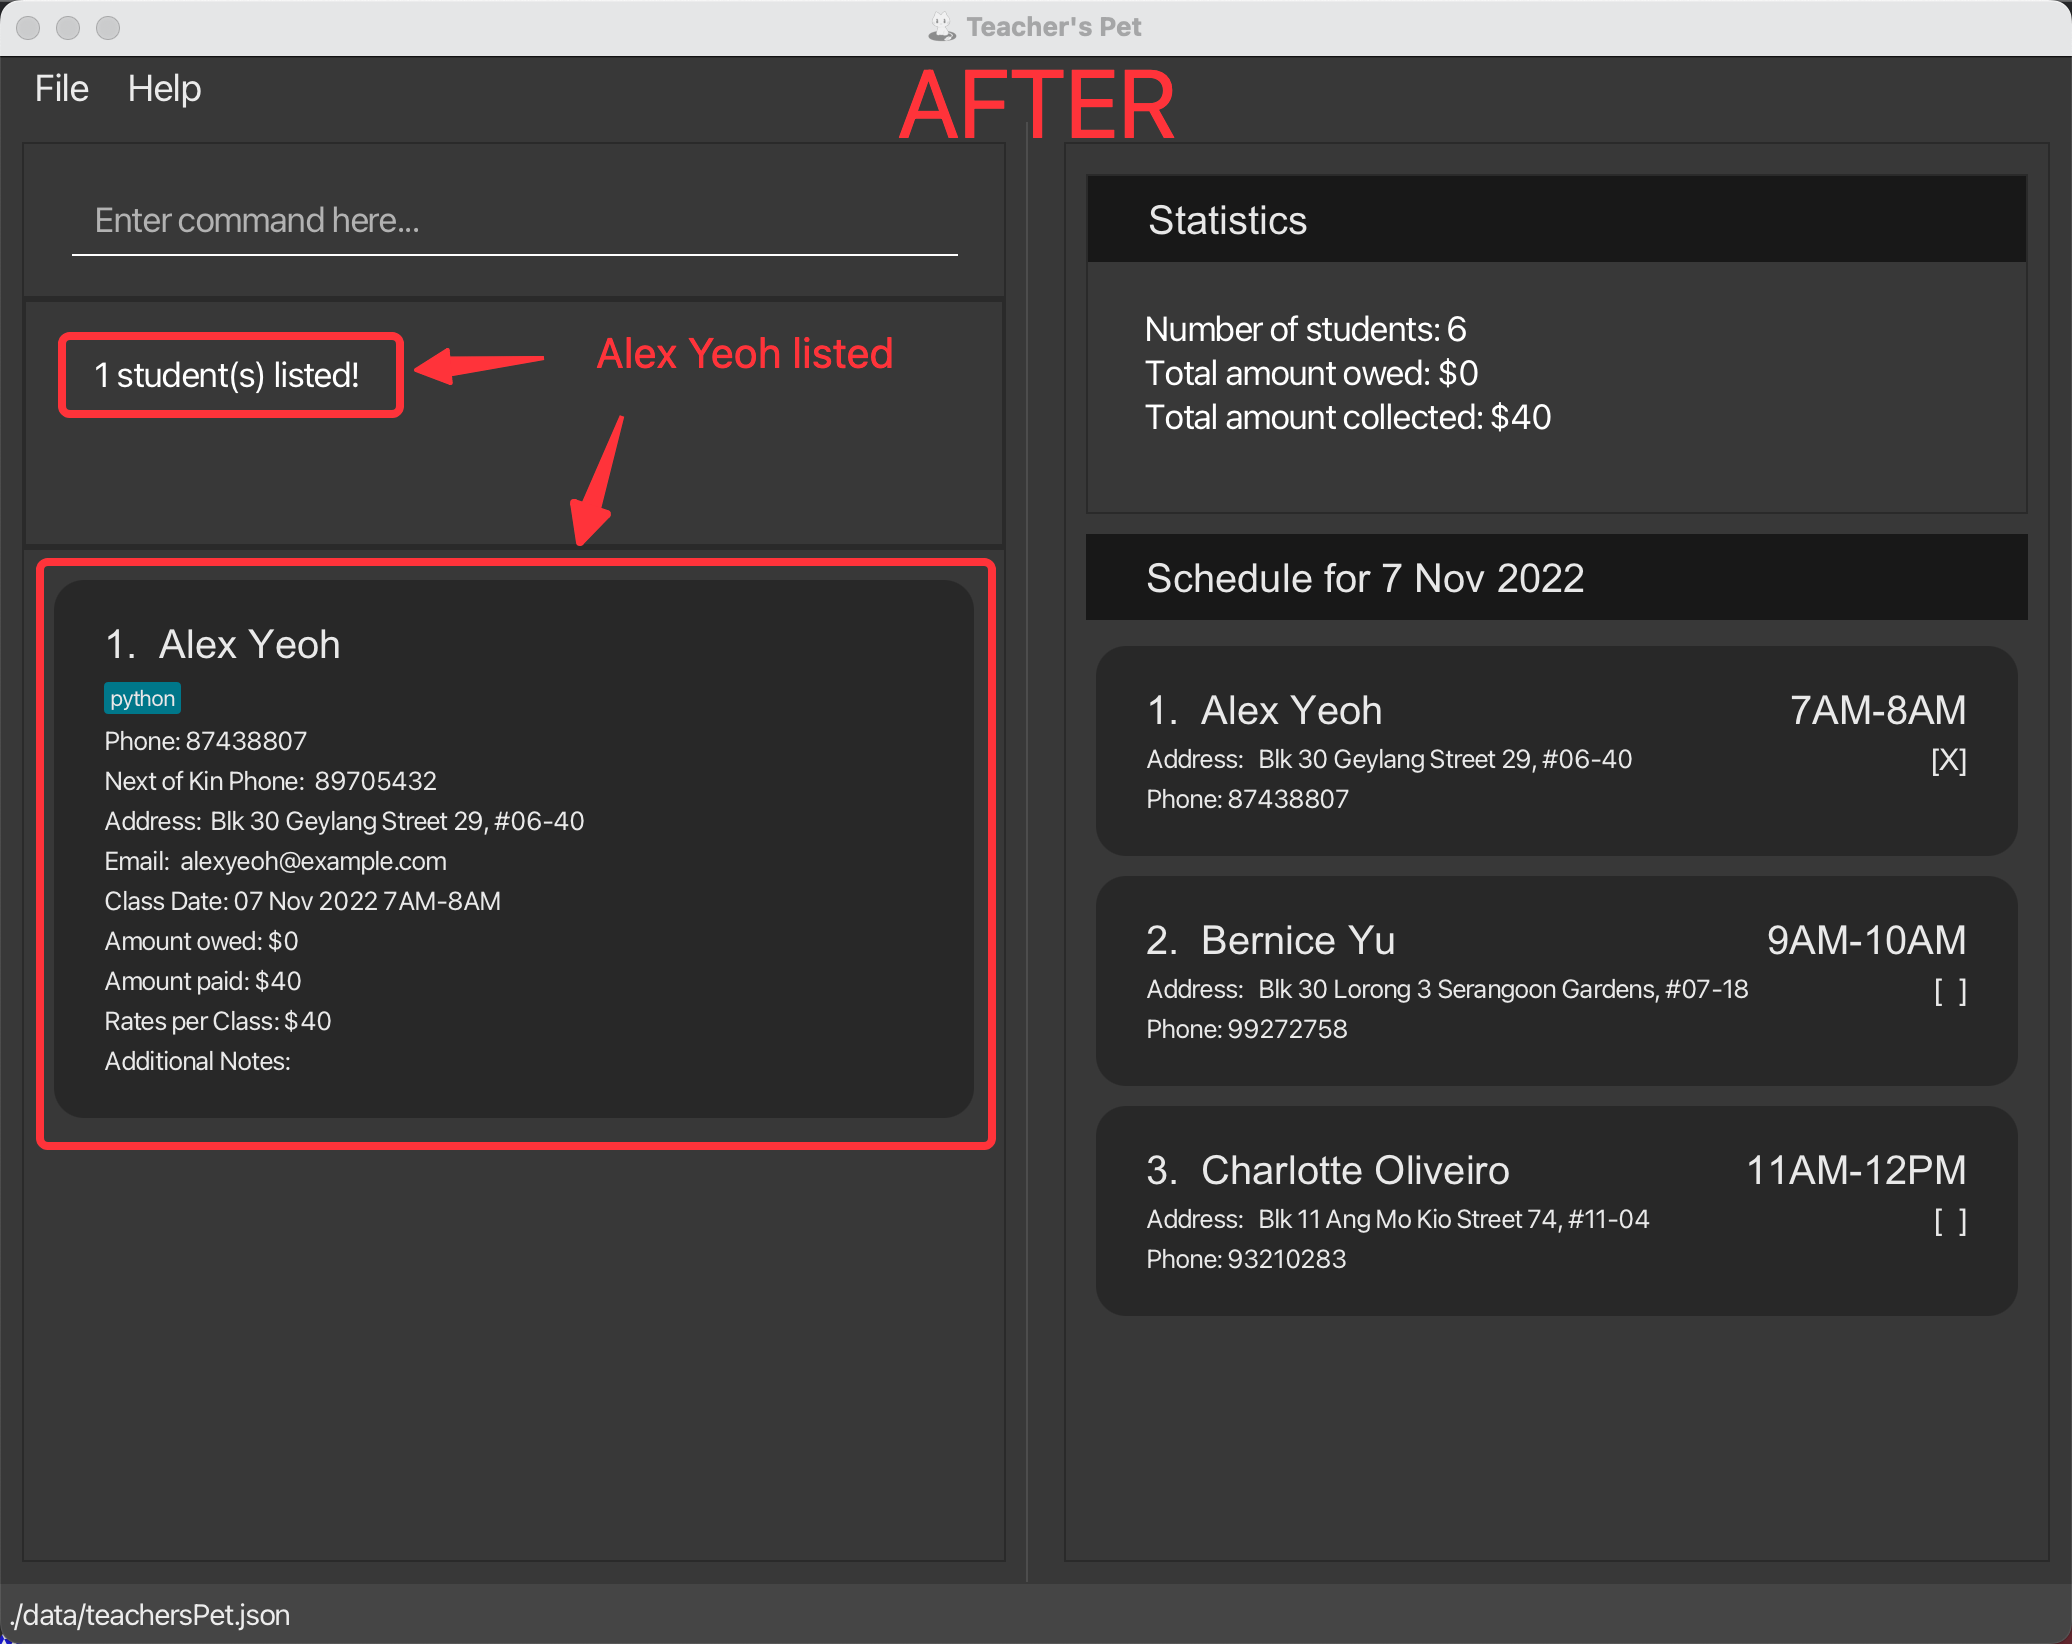Click 'Phone: 99272758'
Image resolution: width=2072 pixels, height=1644 pixels.
pyautogui.click(x=1247, y=1029)
